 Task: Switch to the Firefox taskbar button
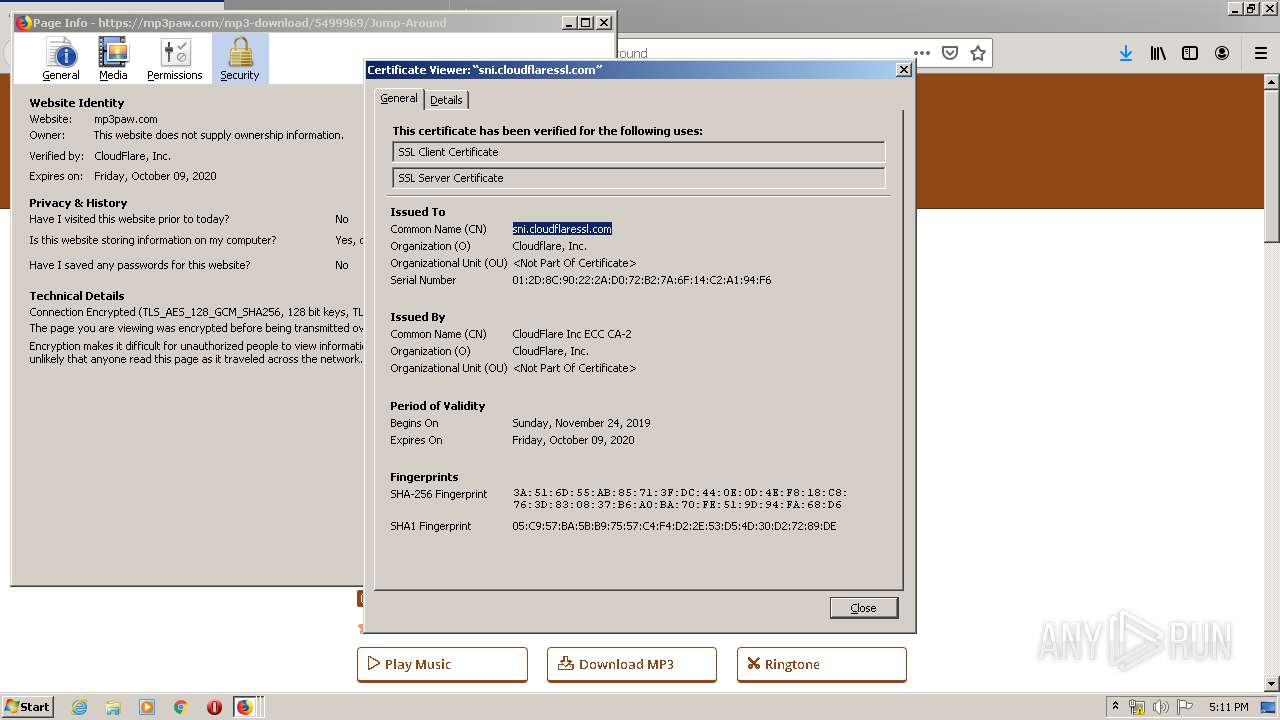point(245,707)
